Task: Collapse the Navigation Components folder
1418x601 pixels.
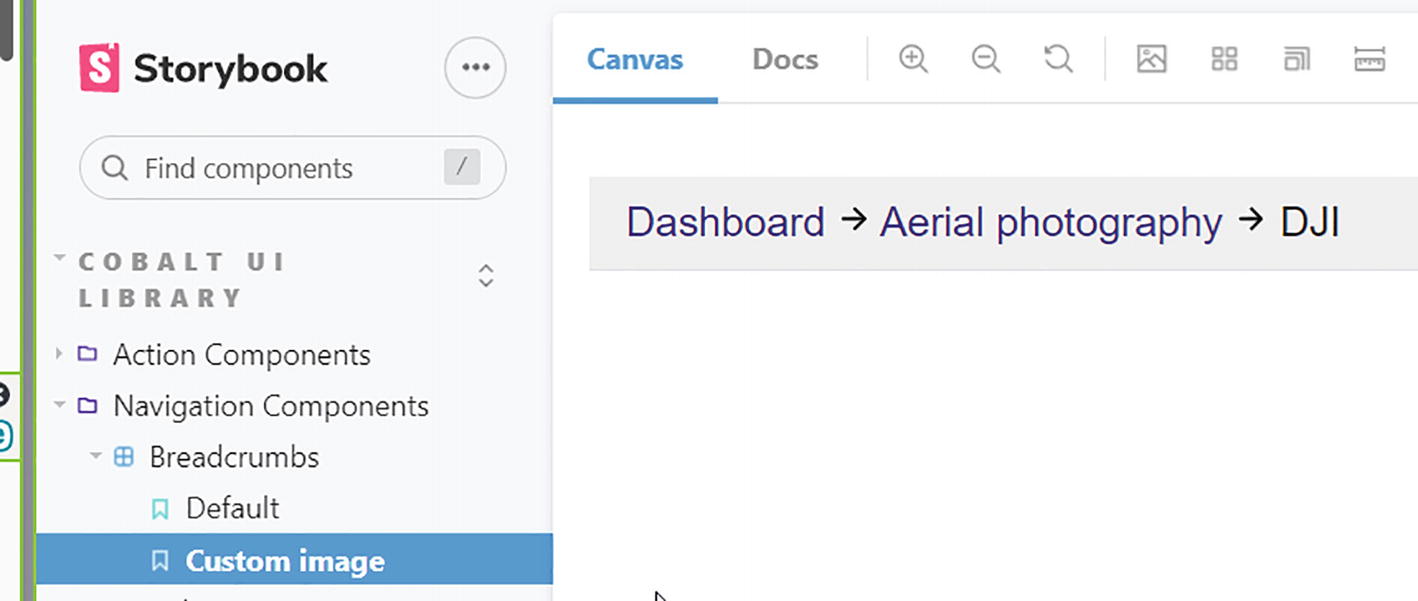Action: [x=270, y=406]
